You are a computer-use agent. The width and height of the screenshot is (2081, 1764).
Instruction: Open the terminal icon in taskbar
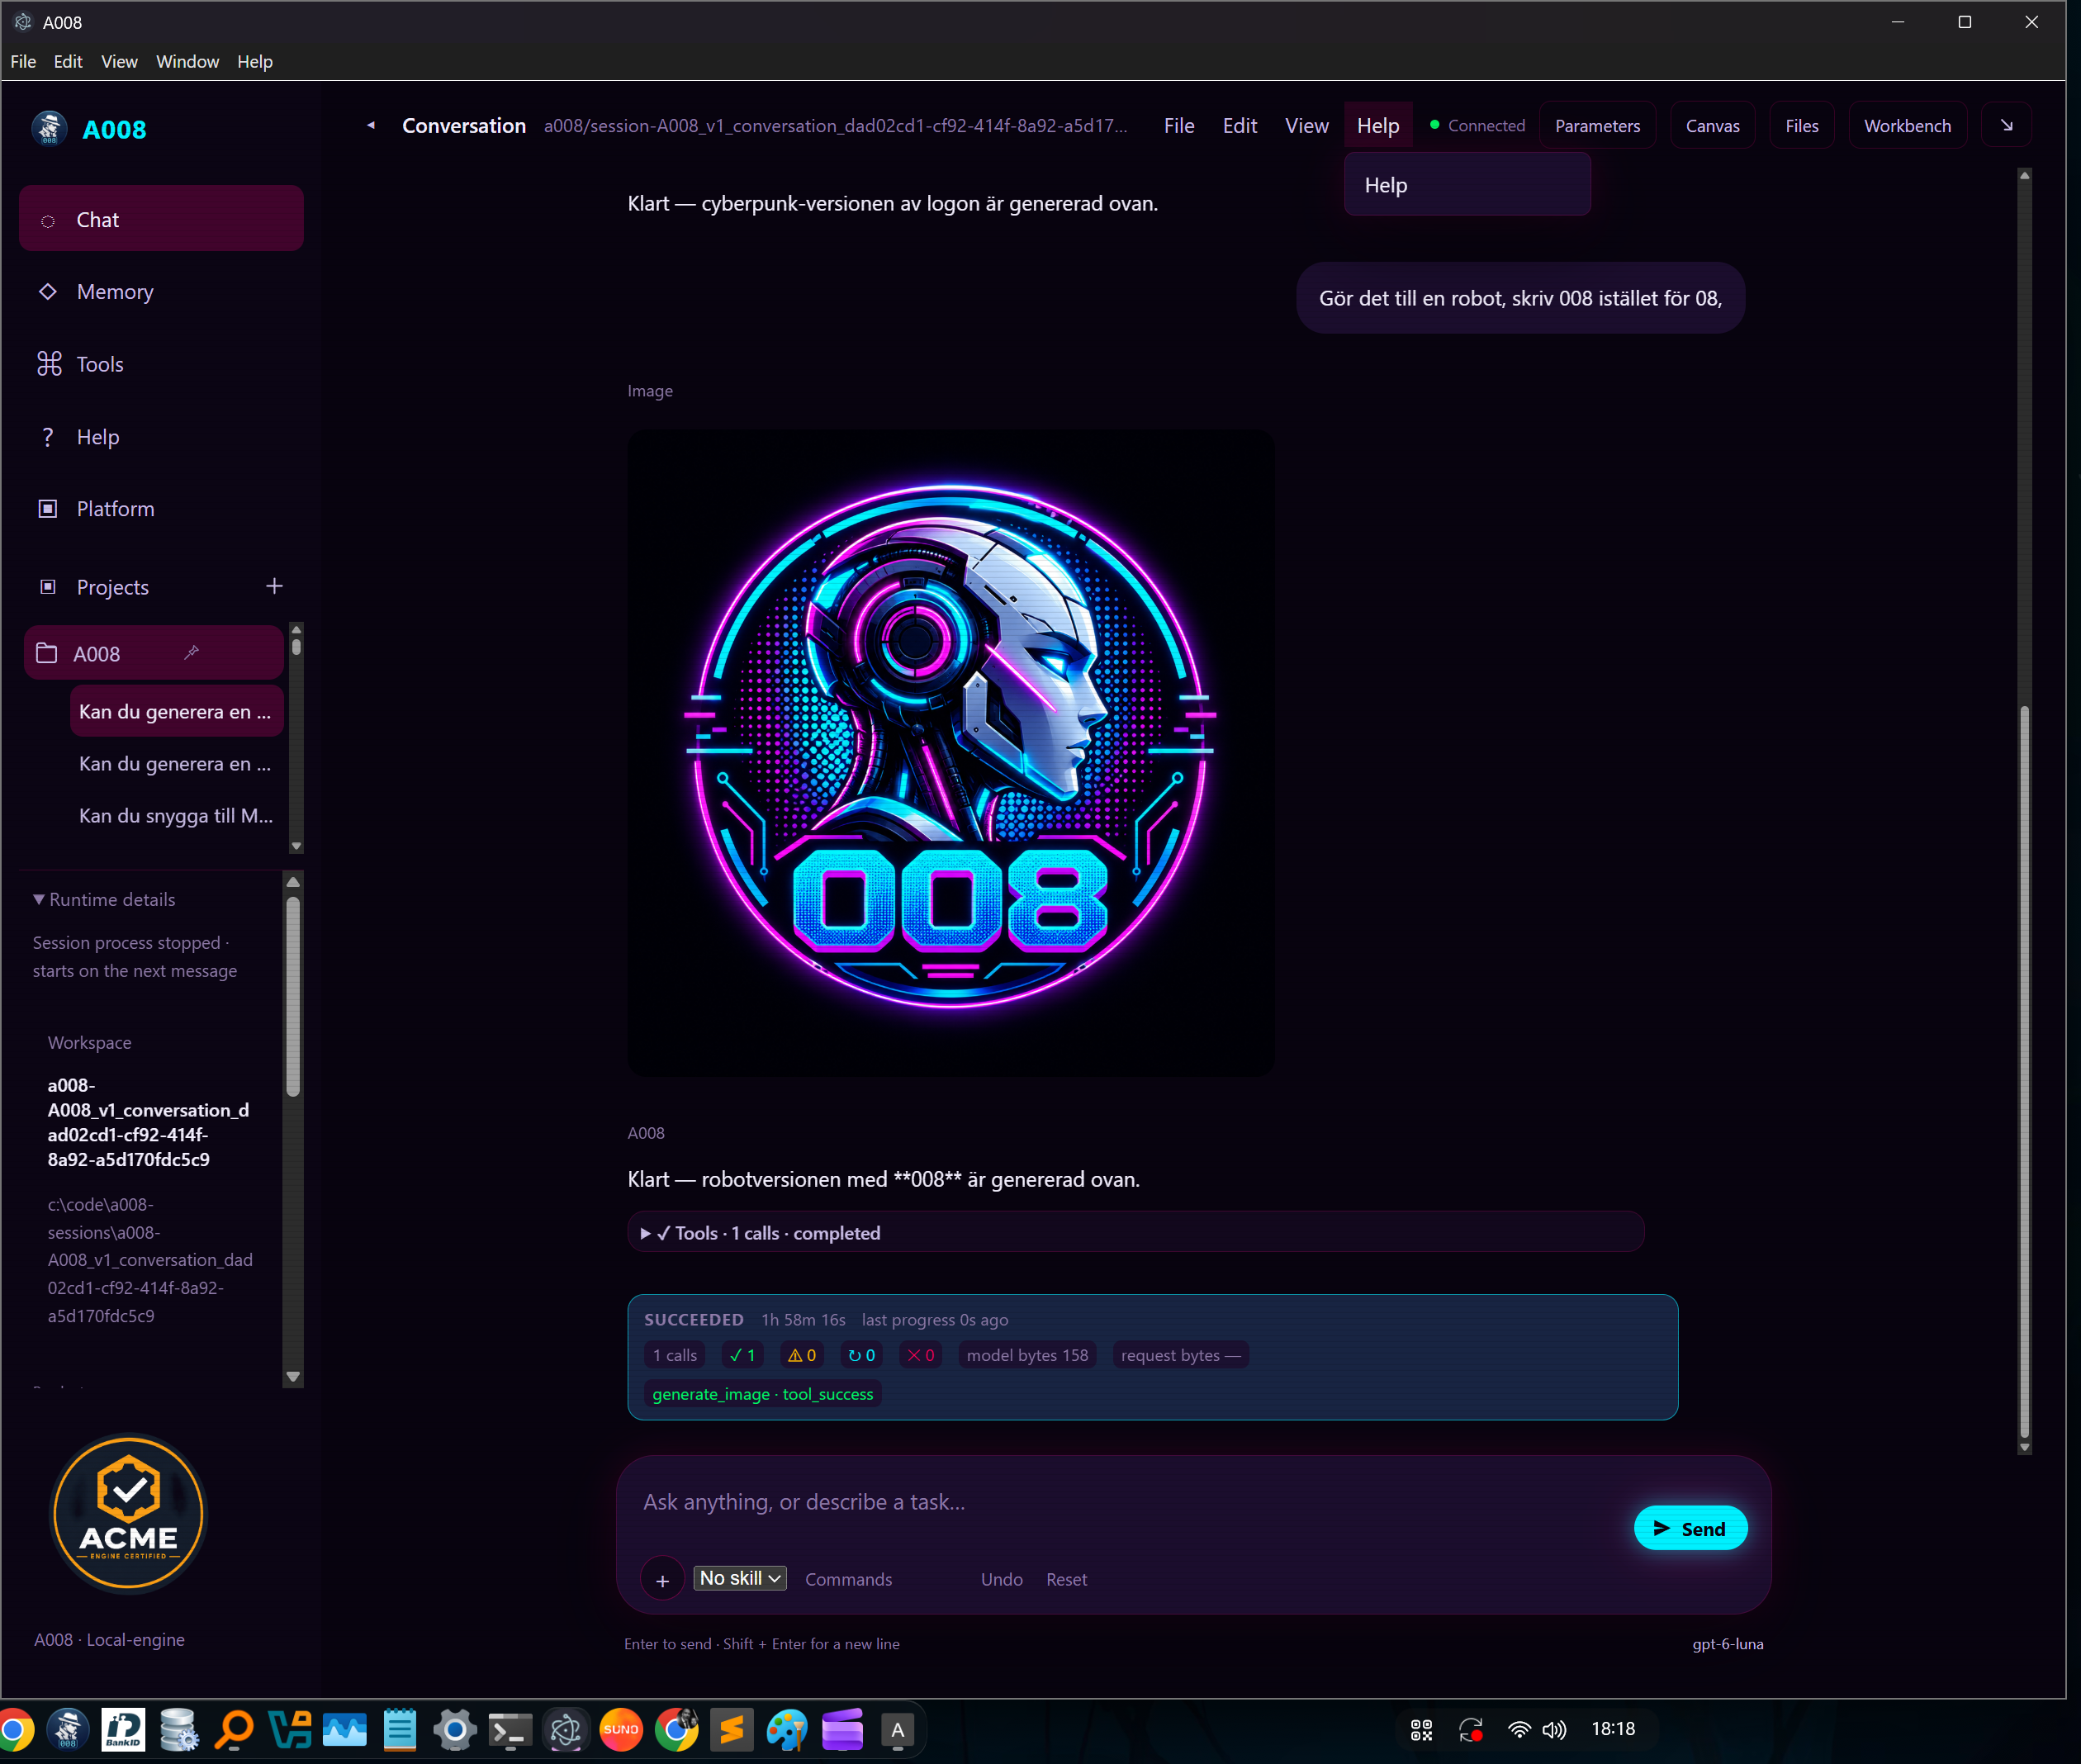510,1729
